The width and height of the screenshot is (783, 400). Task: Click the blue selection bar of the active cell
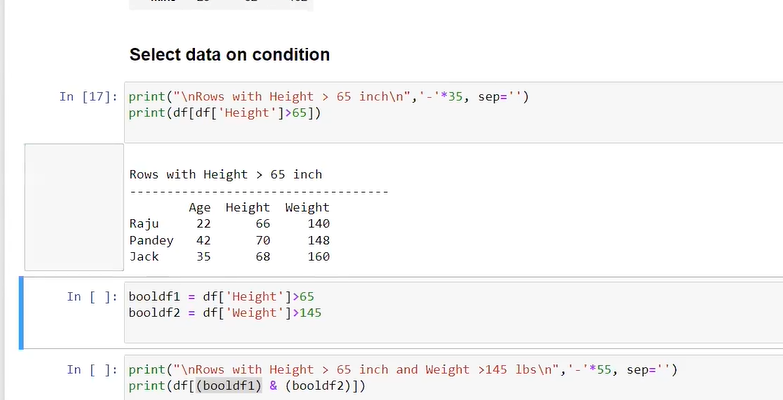21,314
